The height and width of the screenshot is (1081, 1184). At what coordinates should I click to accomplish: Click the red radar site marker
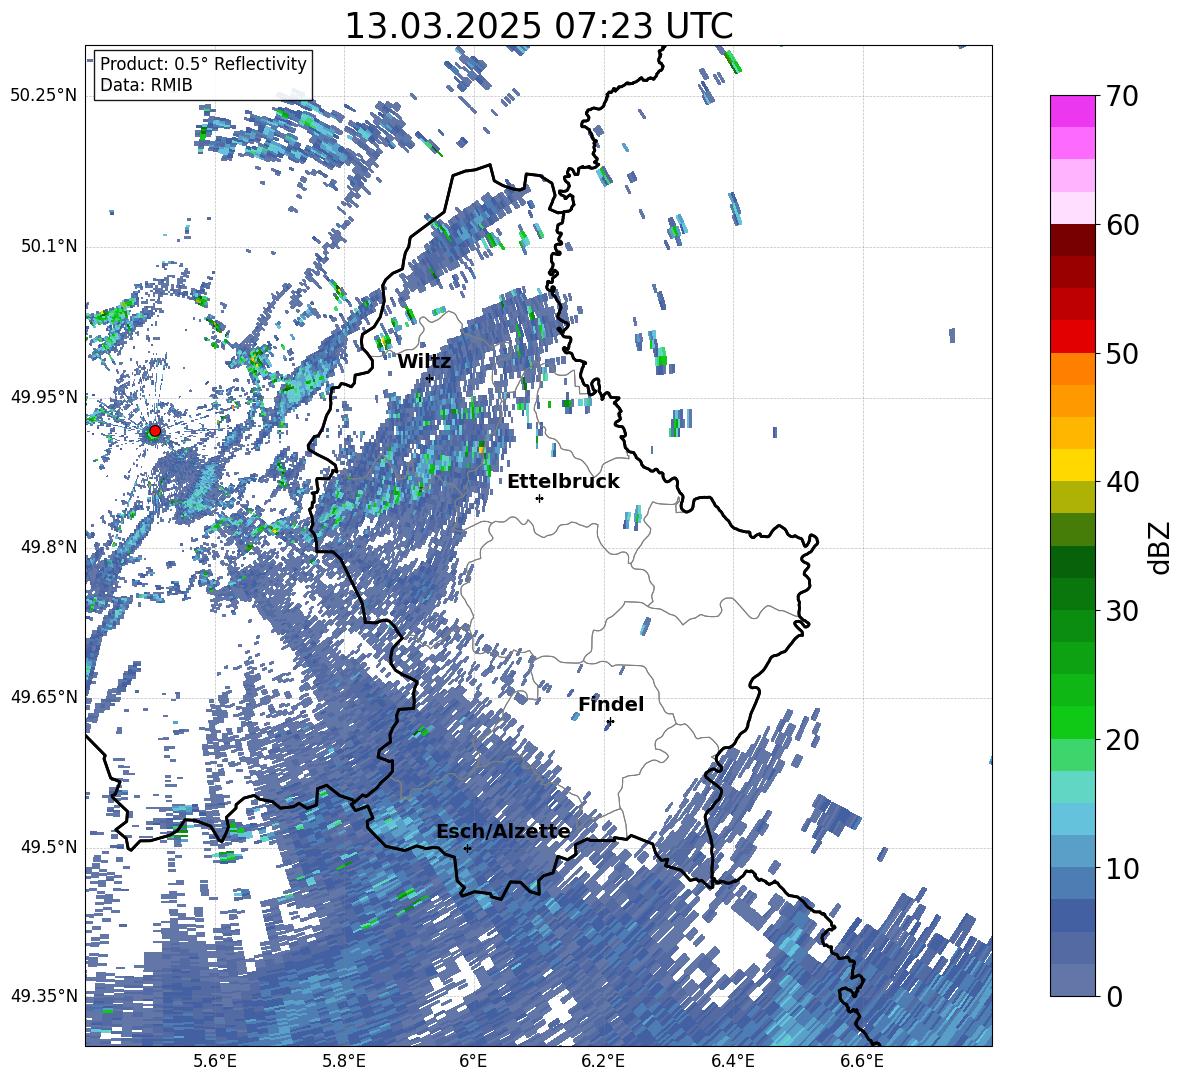[155, 431]
